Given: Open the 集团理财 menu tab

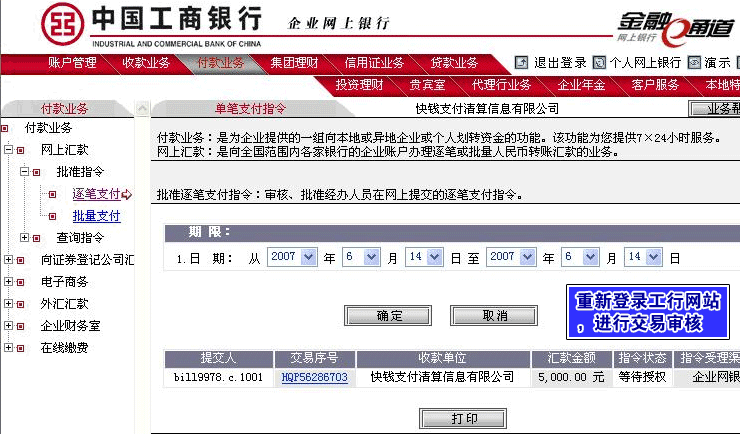Looking at the screenshot, I should (x=294, y=63).
